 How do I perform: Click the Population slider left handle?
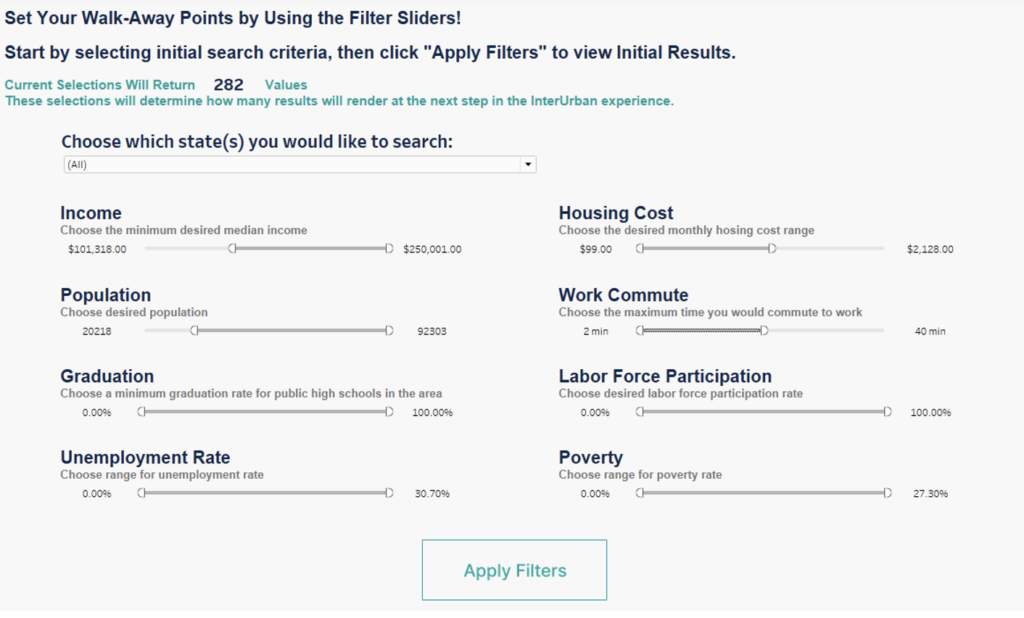pos(194,331)
